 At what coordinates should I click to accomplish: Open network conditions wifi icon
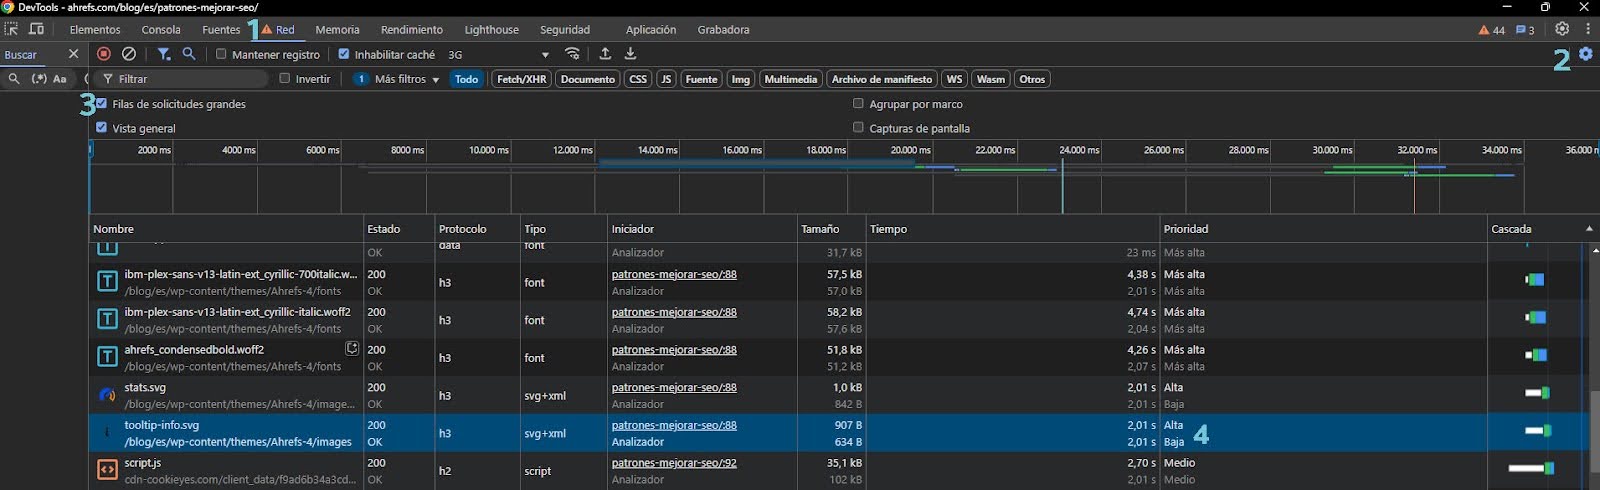coord(572,54)
